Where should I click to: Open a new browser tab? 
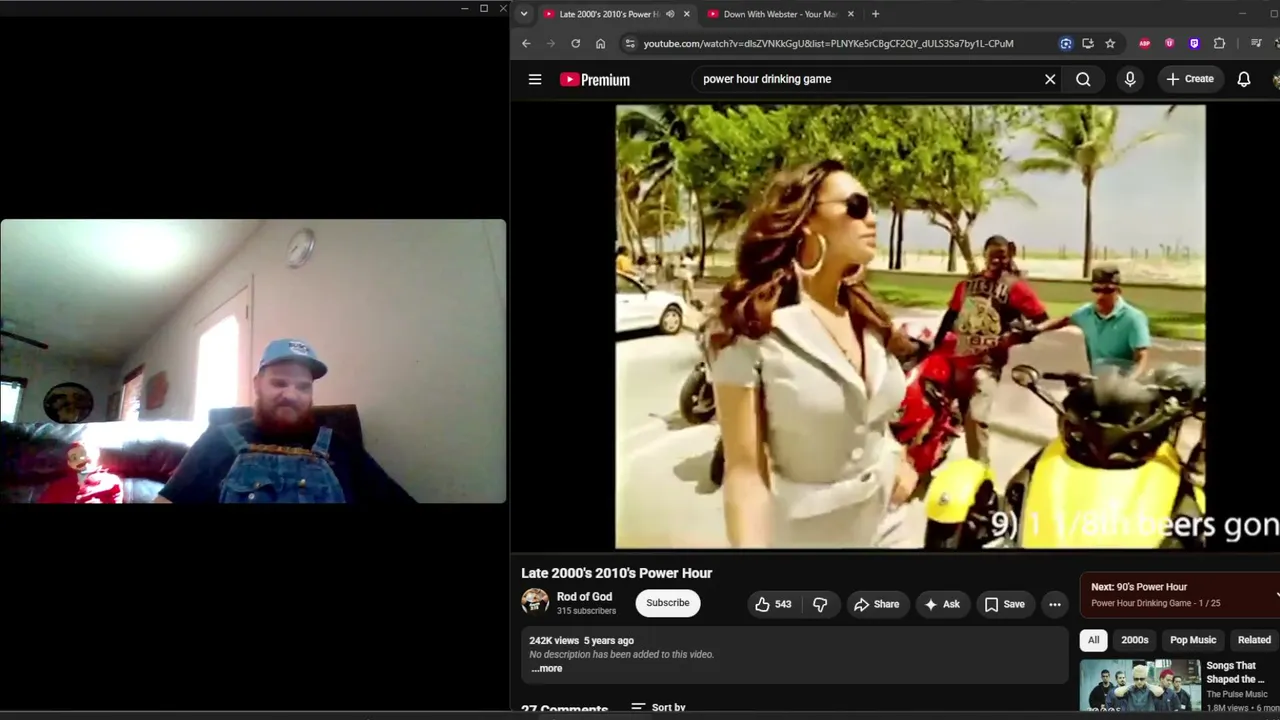(875, 14)
